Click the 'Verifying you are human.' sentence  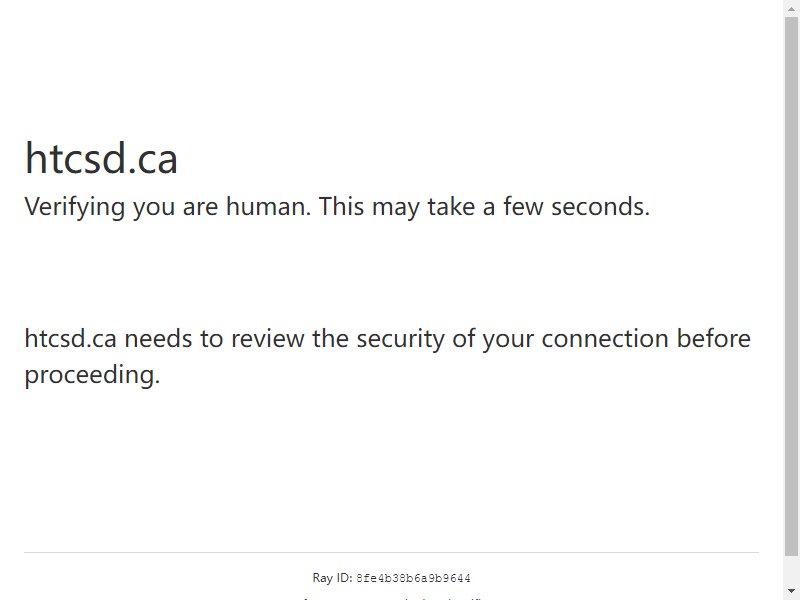pyautogui.click(x=167, y=207)
